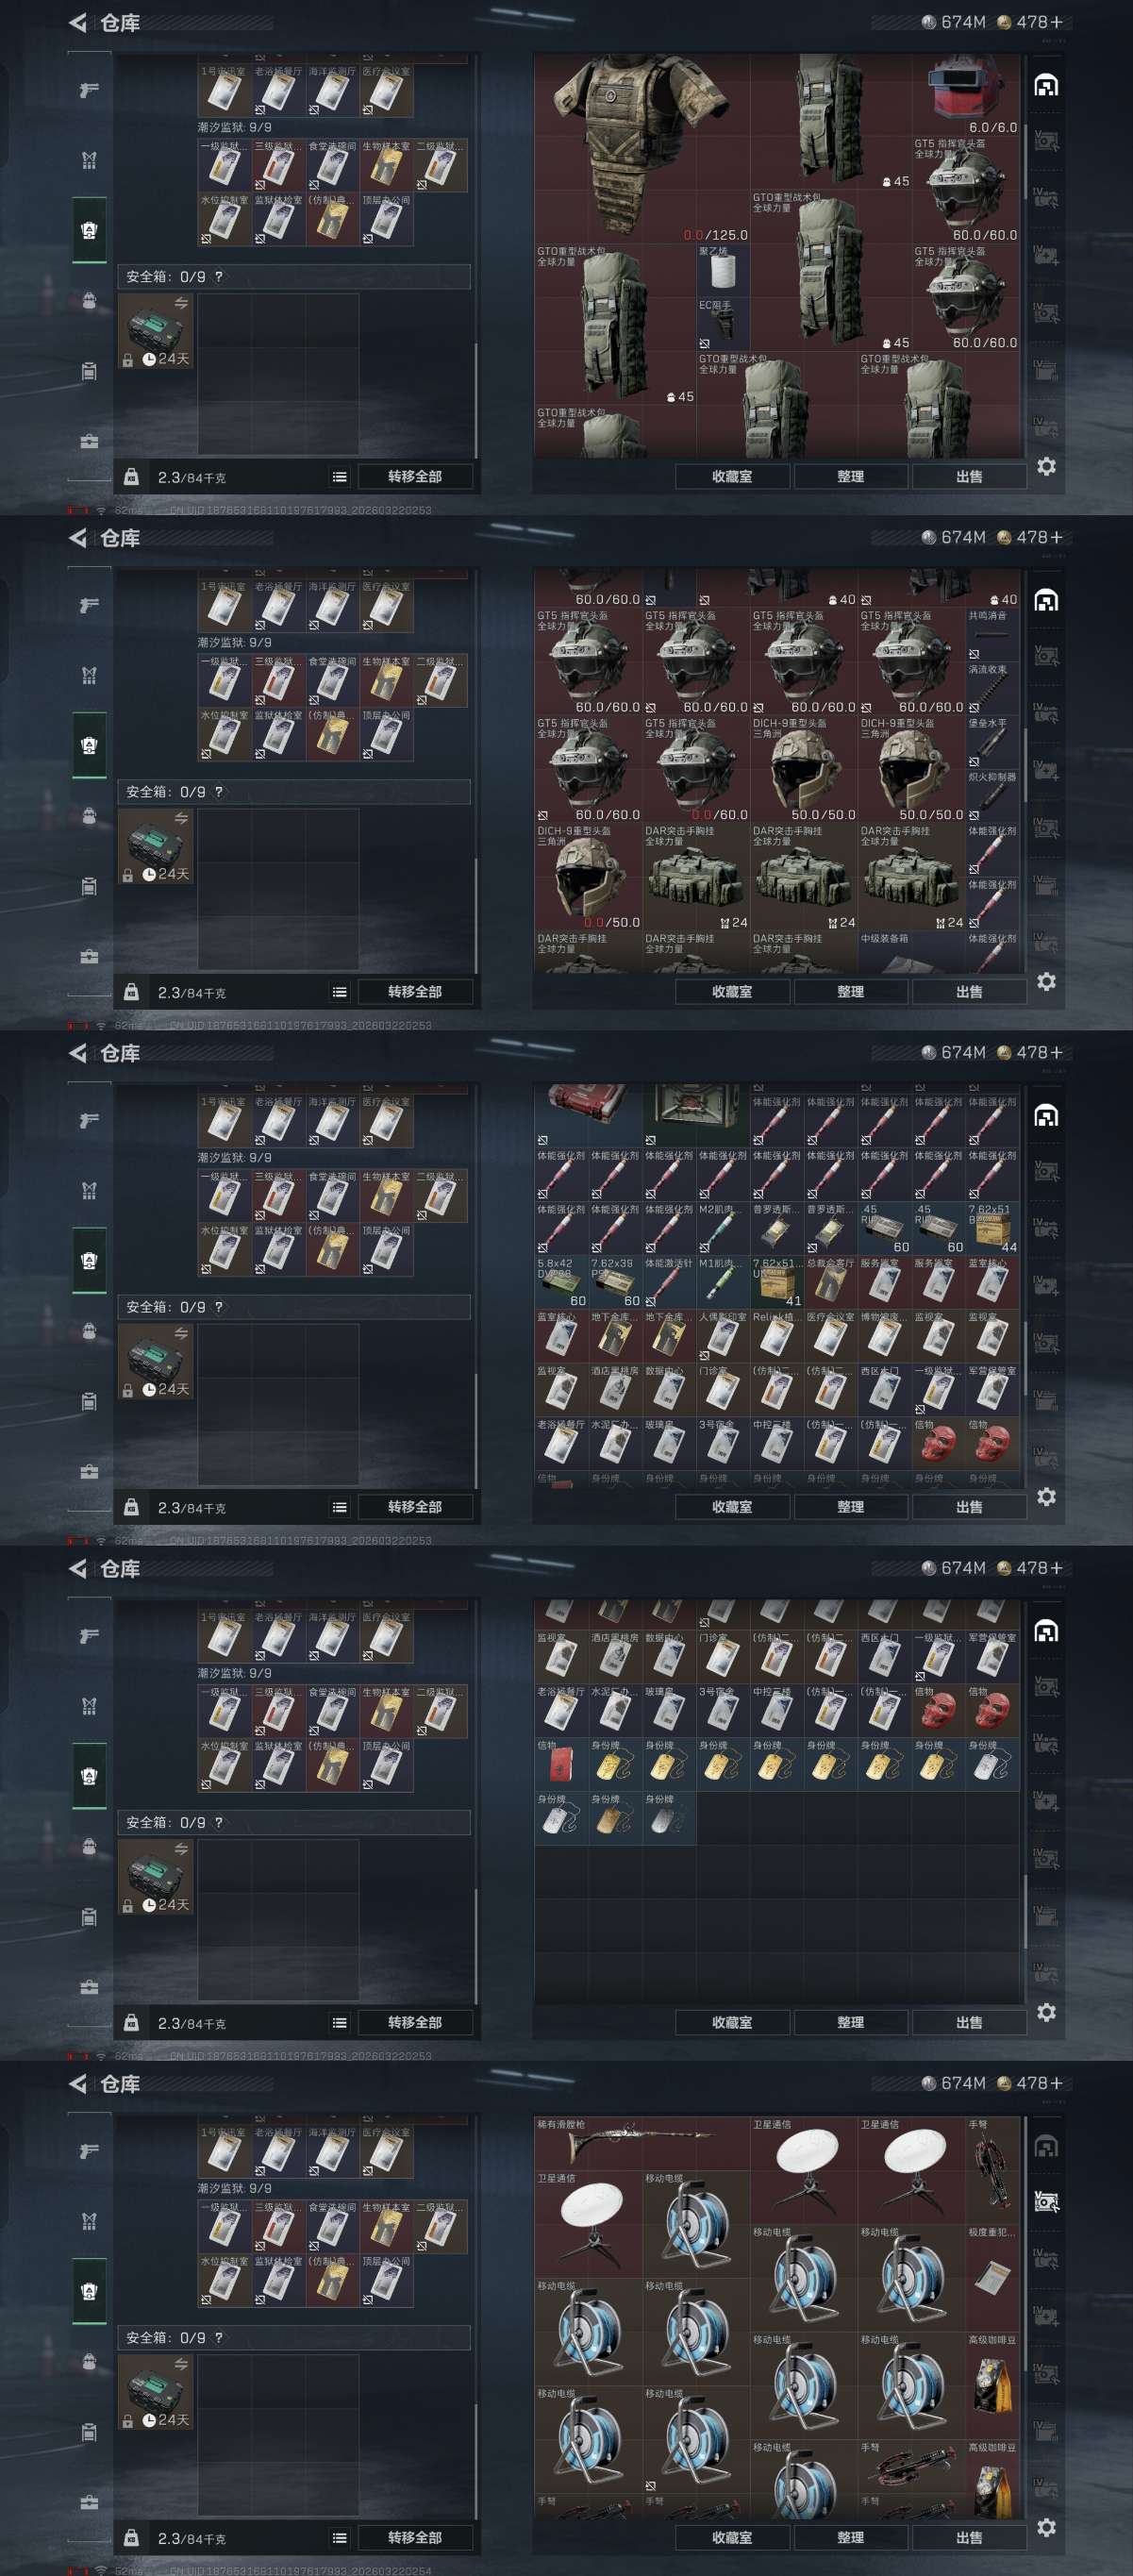Open the highlighted V storage tab beside 手弩
Screen dimensions: 1133x2576
pyautogui.click(x=1046, y=2202)
